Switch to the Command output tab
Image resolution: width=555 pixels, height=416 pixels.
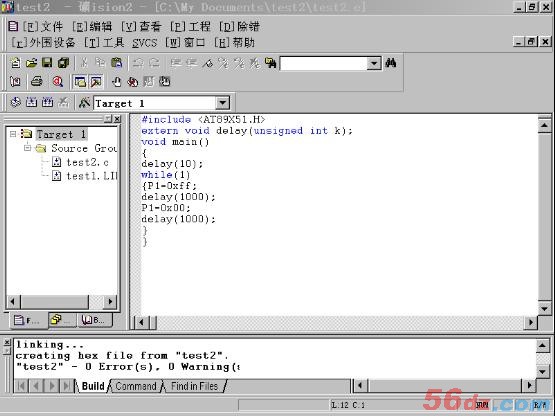point(136,386)
